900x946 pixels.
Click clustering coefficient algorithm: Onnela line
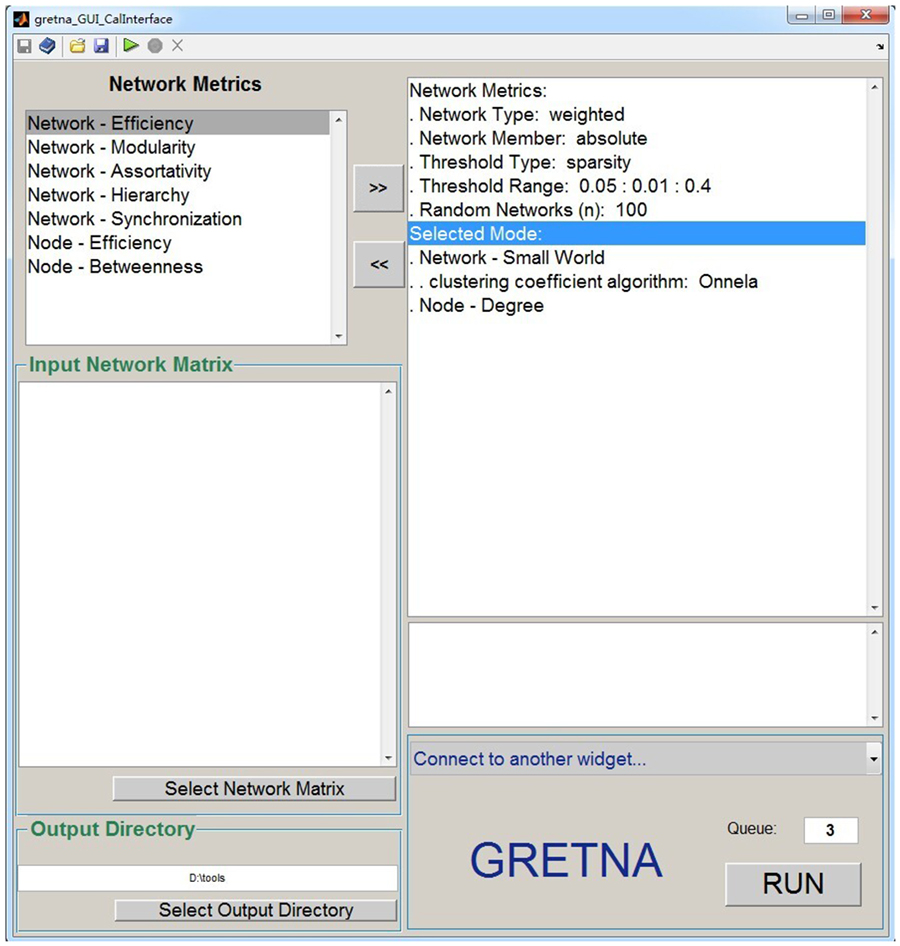point(637,281)
